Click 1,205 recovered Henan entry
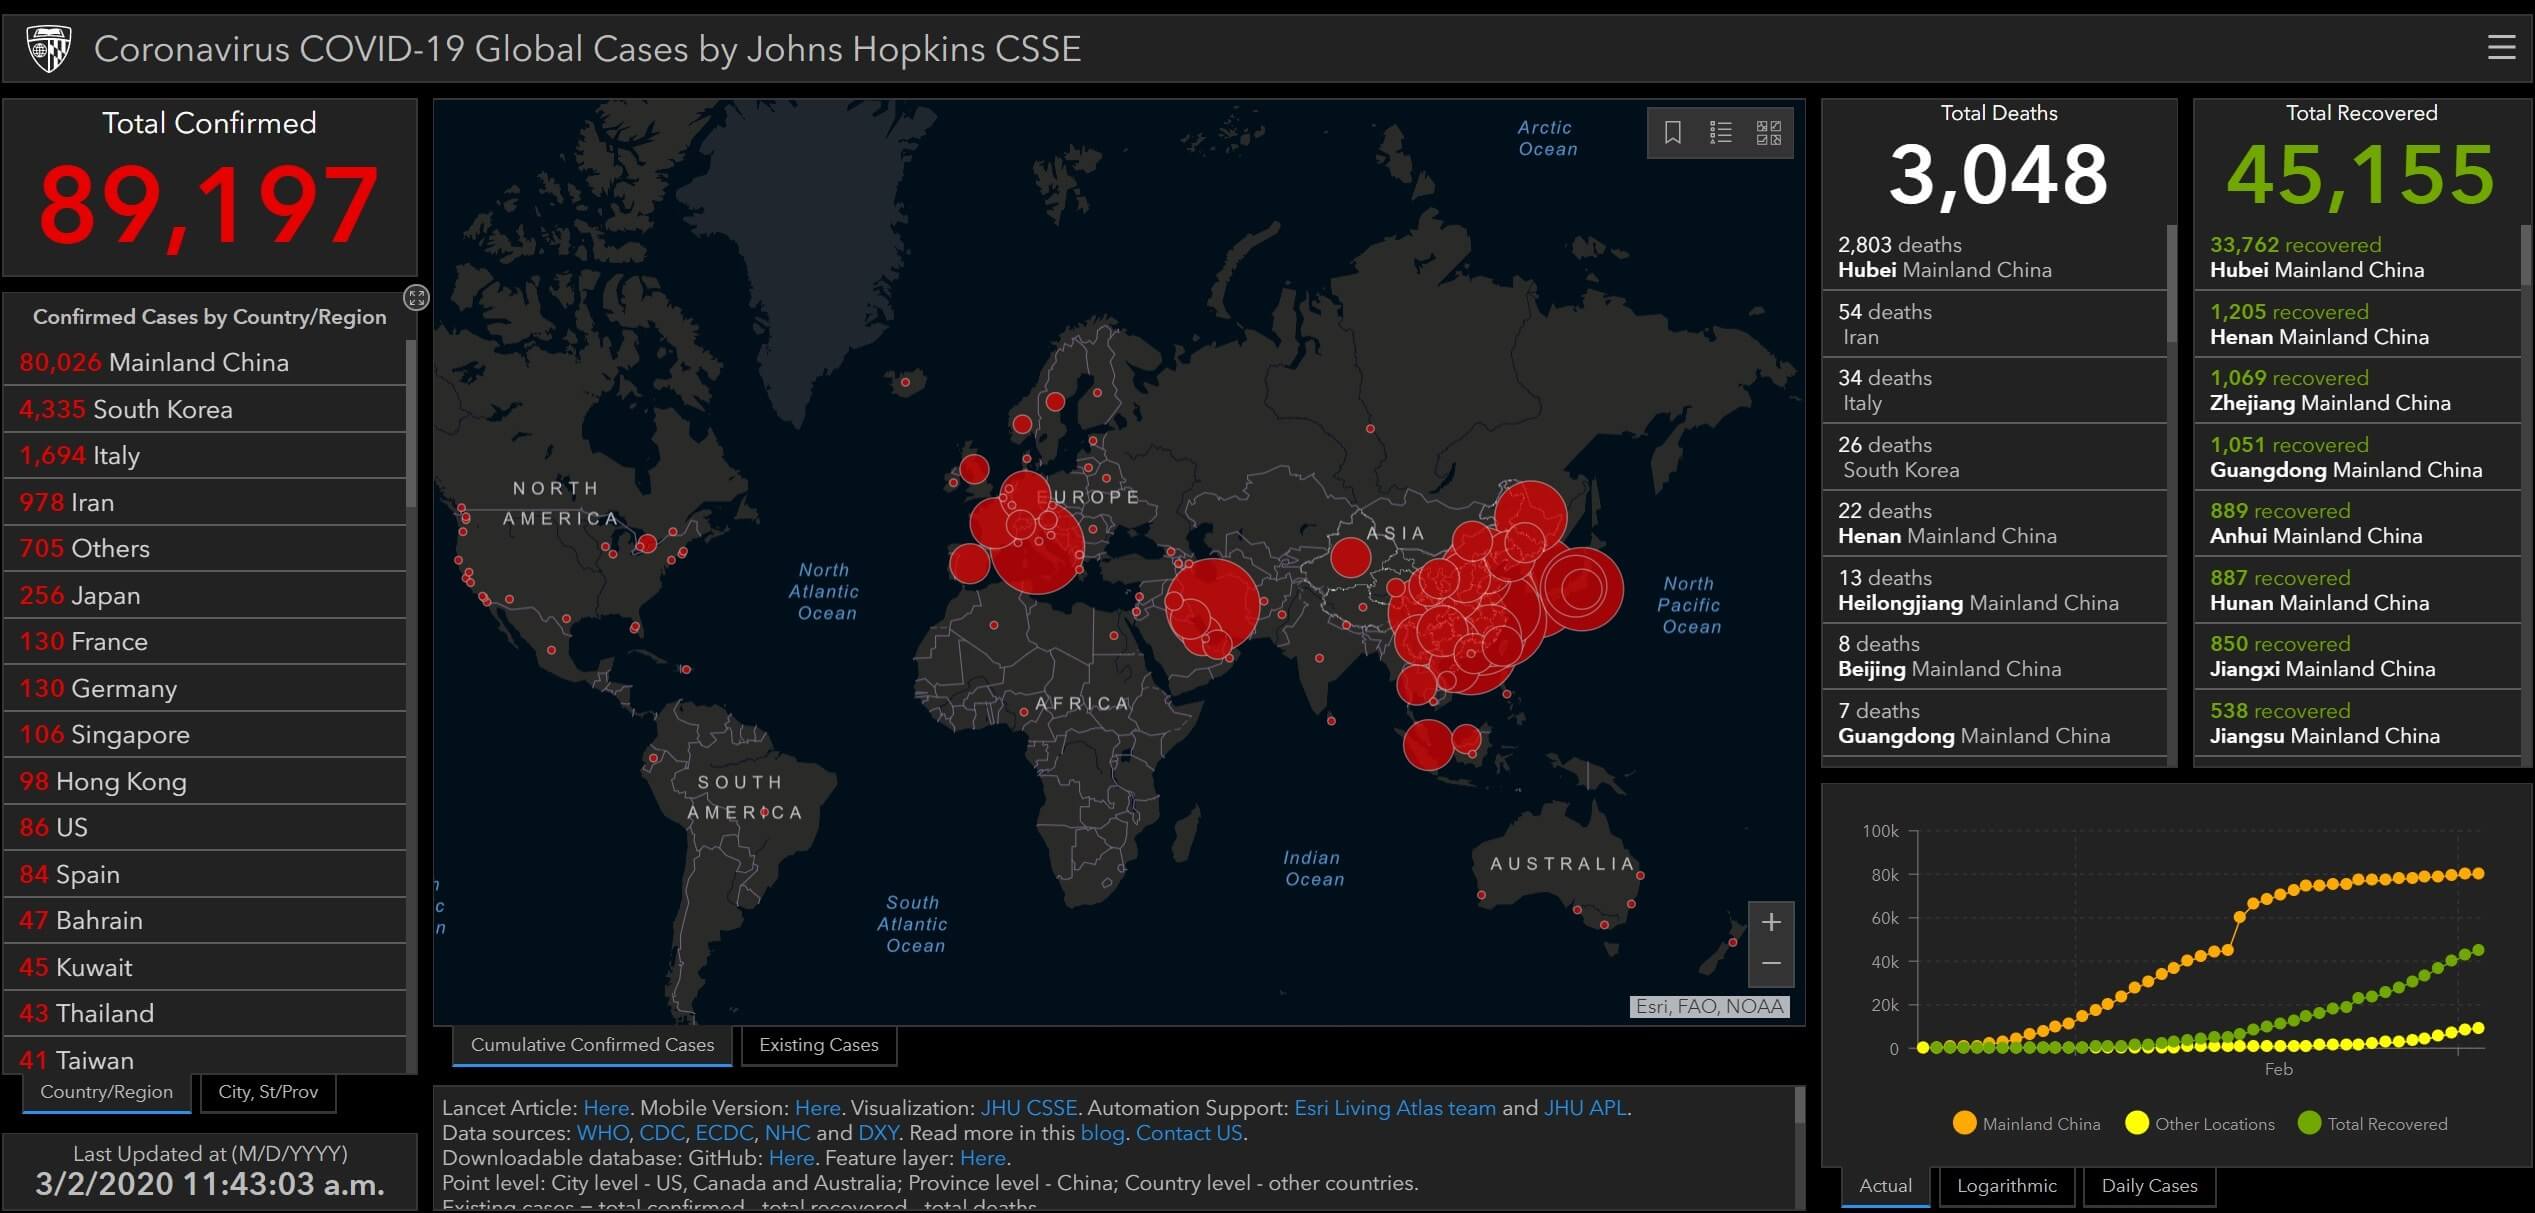2535x1213 pixels. coord(2357,324)
